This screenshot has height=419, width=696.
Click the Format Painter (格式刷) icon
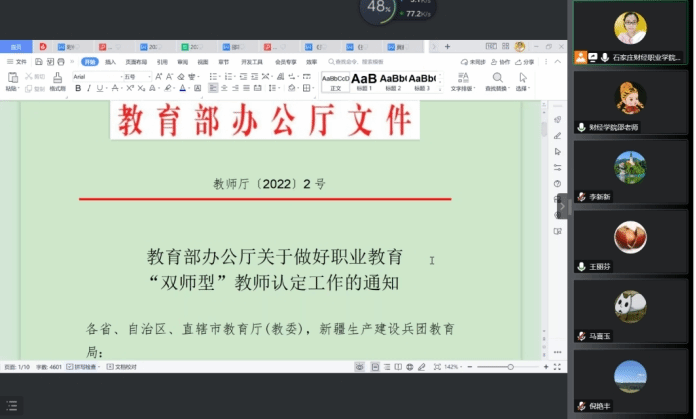(x=57, y=81)
